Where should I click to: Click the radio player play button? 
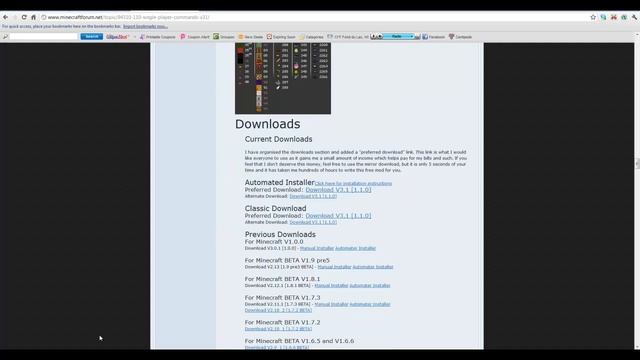[x=380, y=36]
